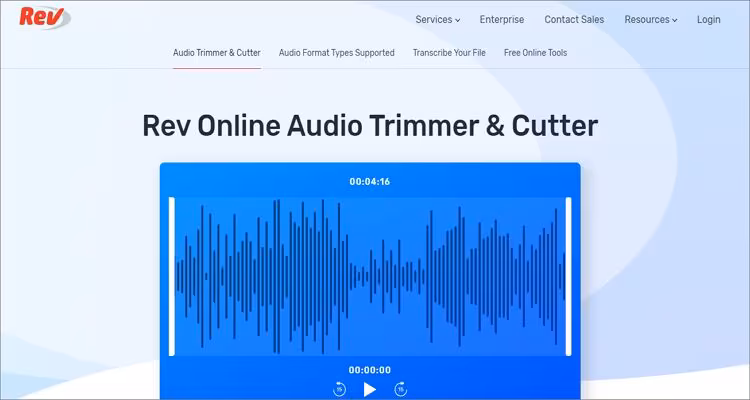The height and width of the screenshot is (400, 750).
Task: Rewind audio 15 seconds
Action: coord(339,389)
